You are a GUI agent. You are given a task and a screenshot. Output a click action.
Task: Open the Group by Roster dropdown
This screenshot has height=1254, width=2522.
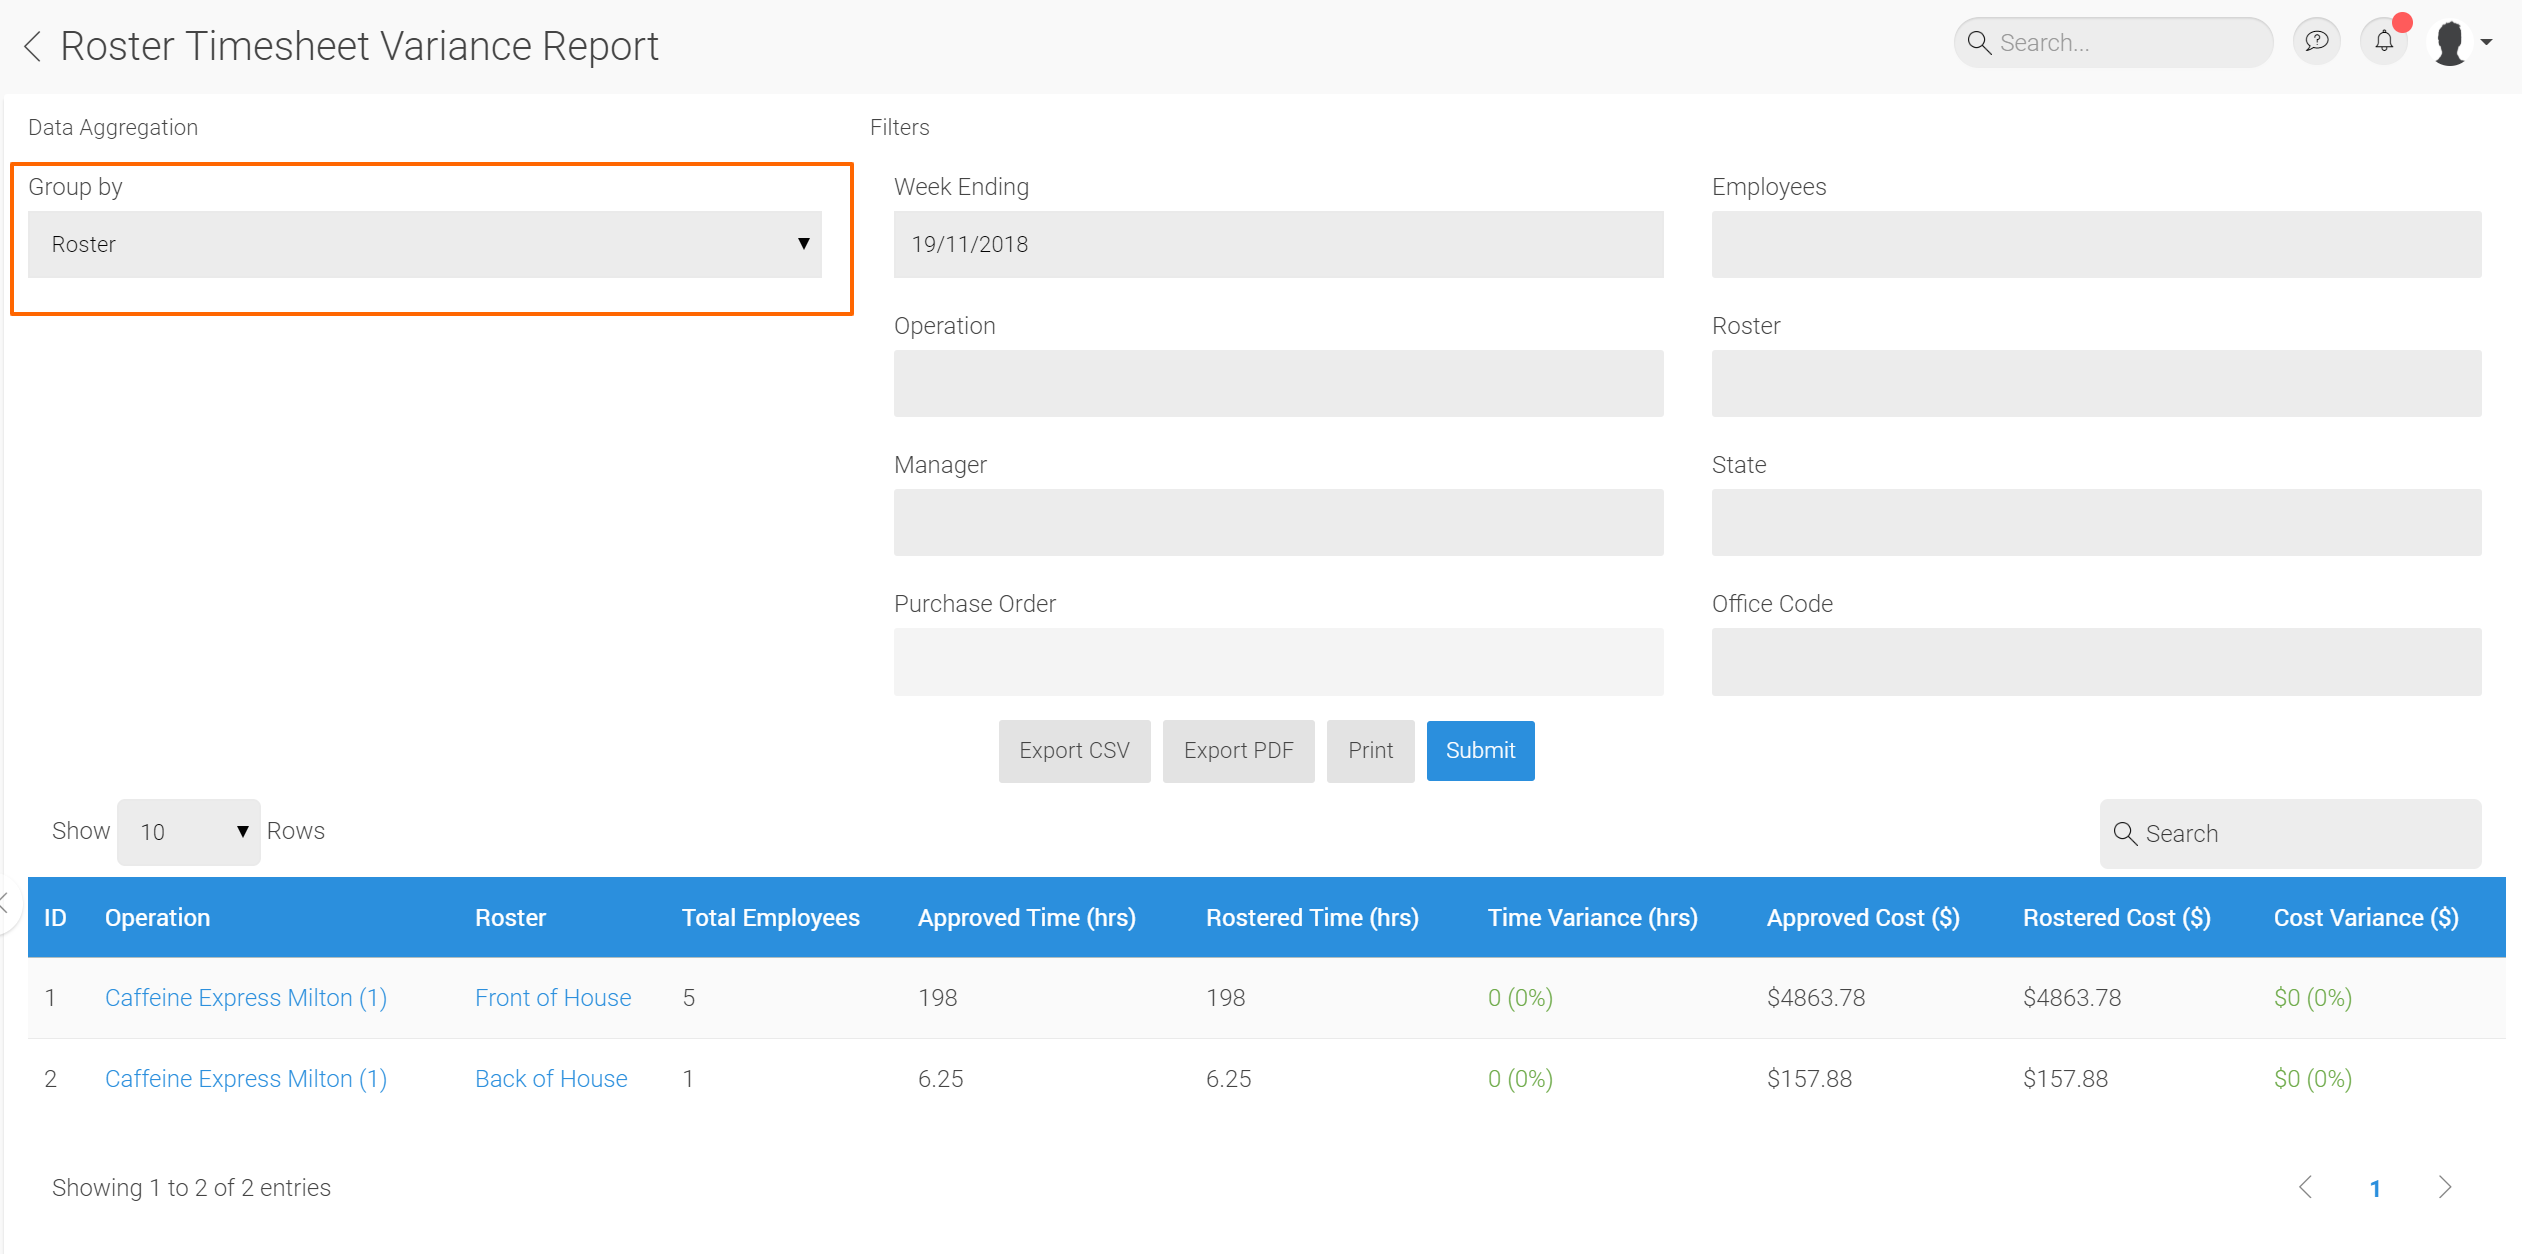click(x=425, y=244)
